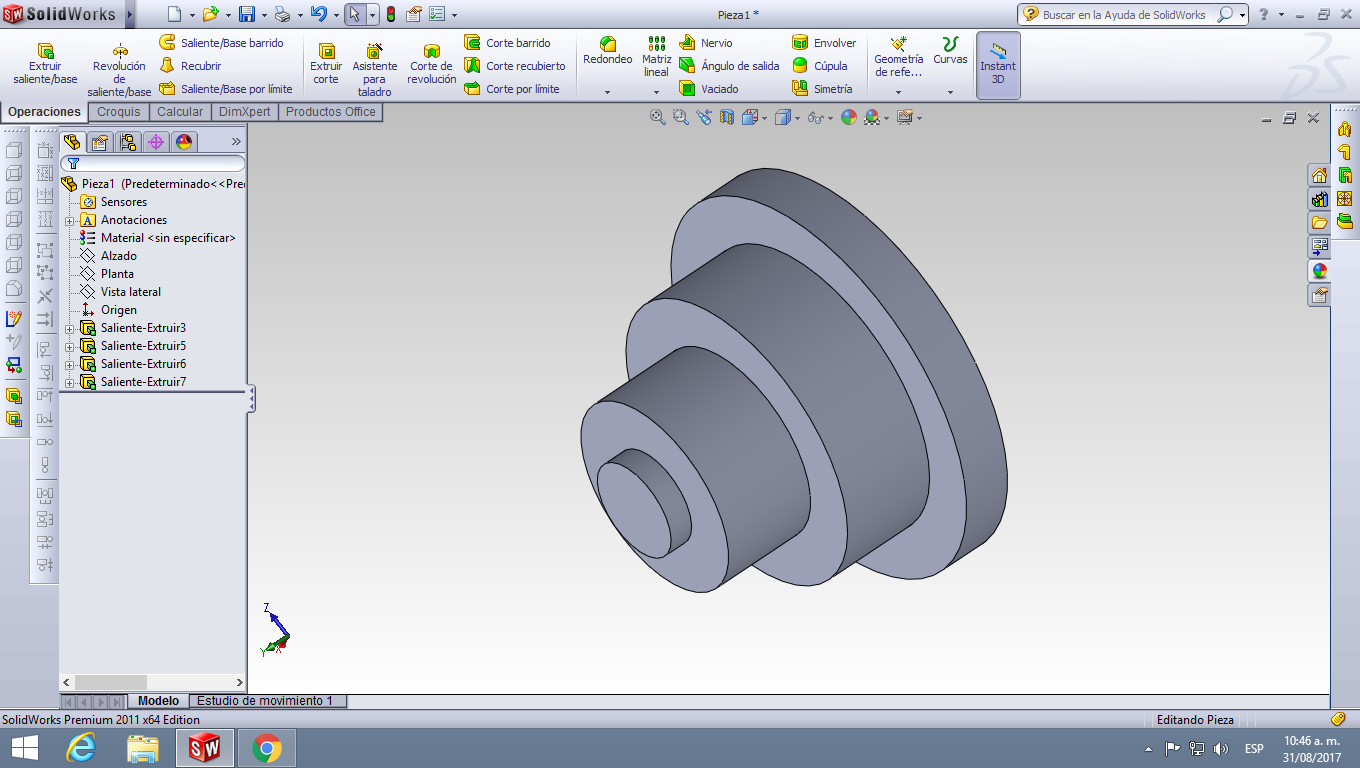Select the Corte de revolución tool
The height and width of the screenshot is (768, 1360).
point(431,64)
